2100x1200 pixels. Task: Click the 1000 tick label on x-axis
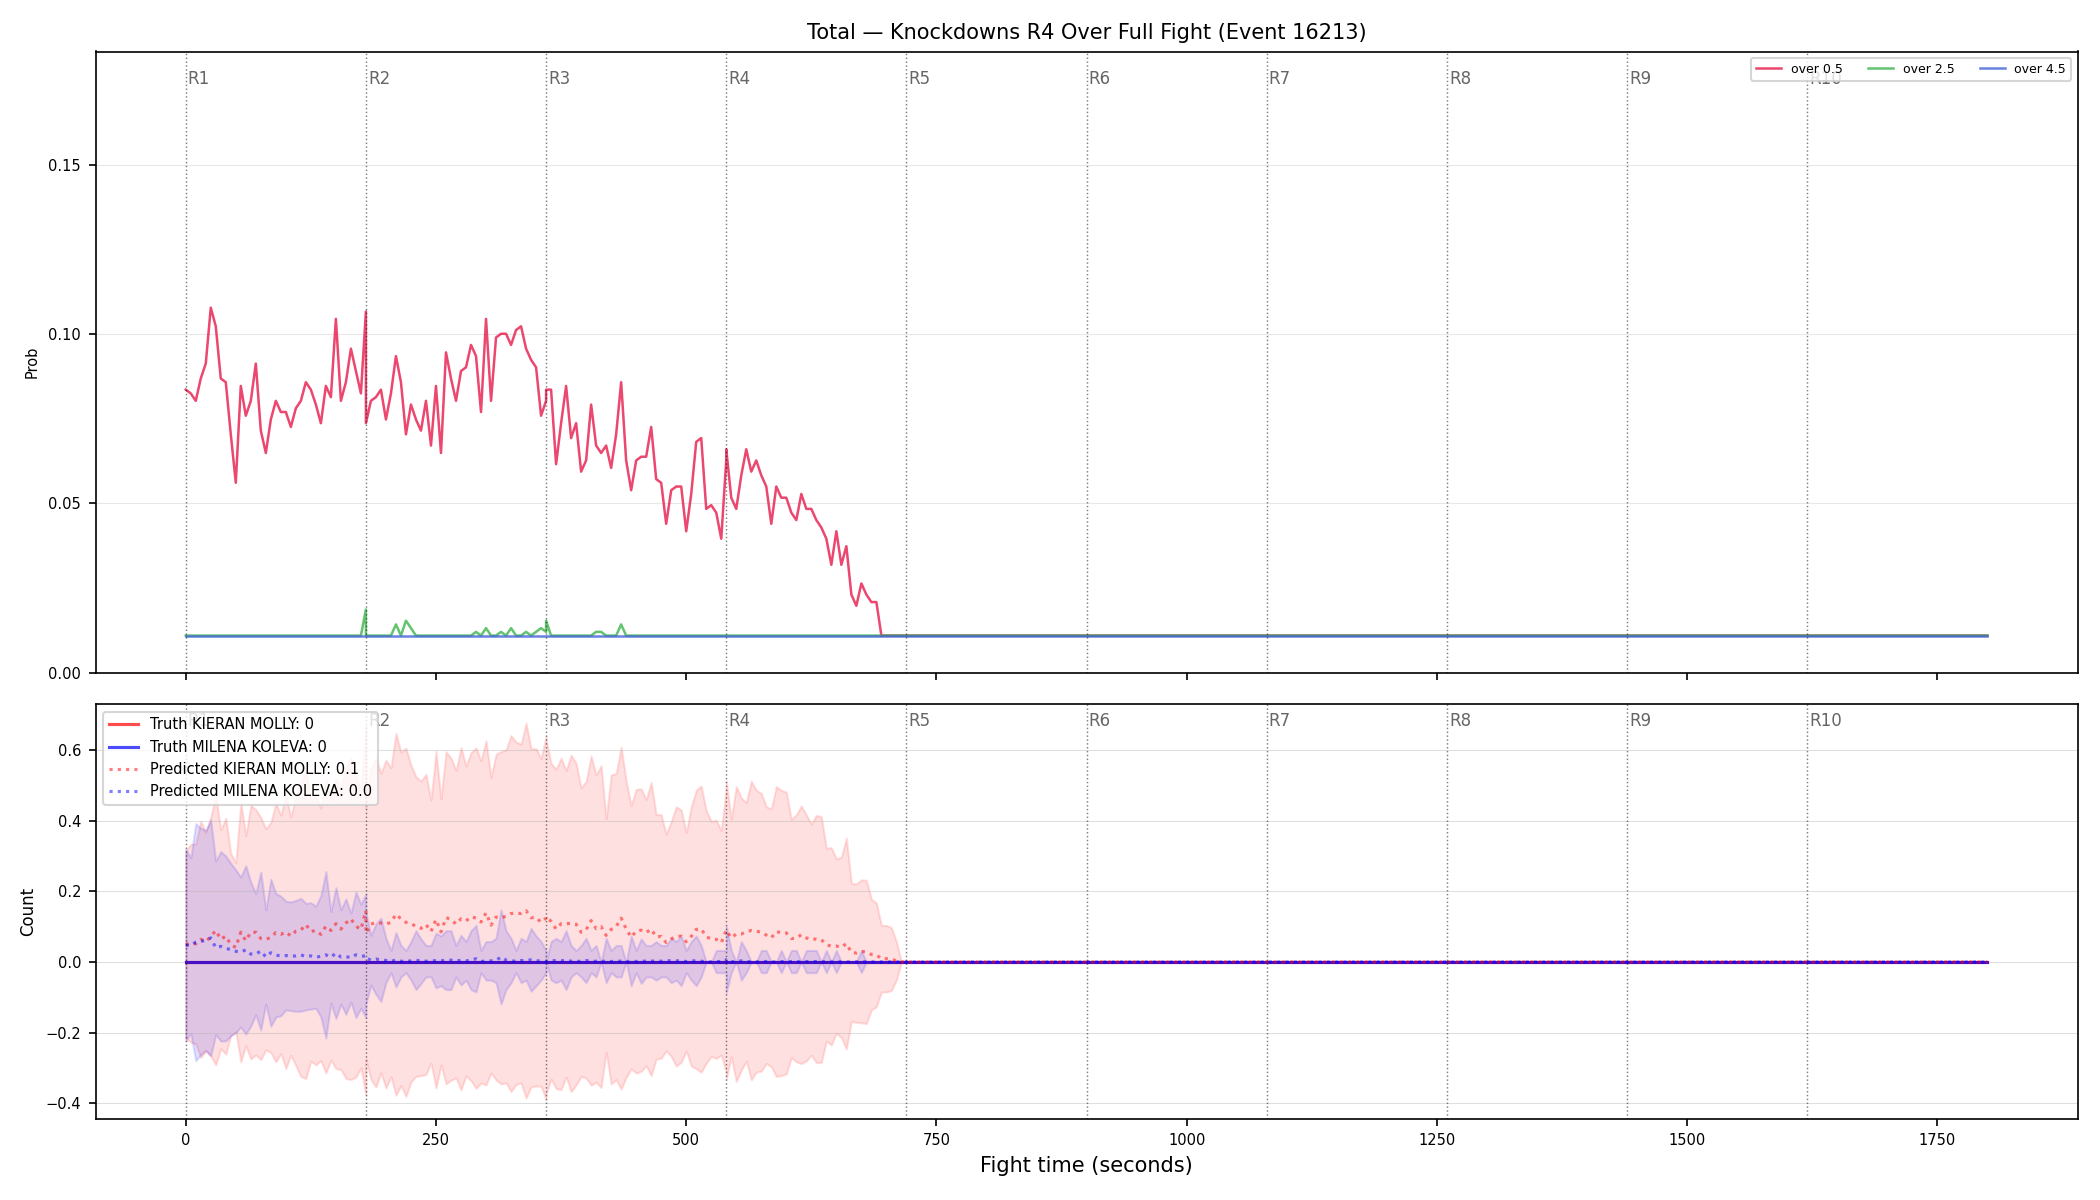1187,1139
